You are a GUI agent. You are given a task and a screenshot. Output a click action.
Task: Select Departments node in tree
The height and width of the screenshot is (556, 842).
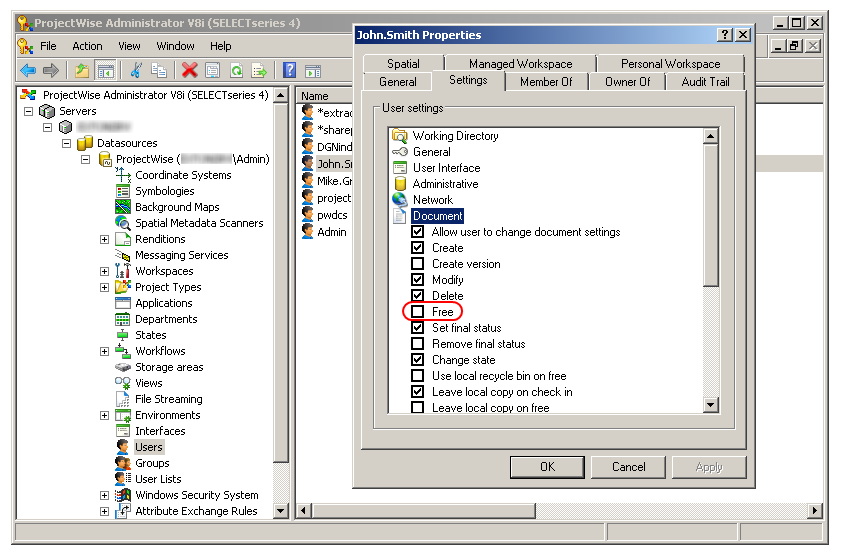click(166, 319)
